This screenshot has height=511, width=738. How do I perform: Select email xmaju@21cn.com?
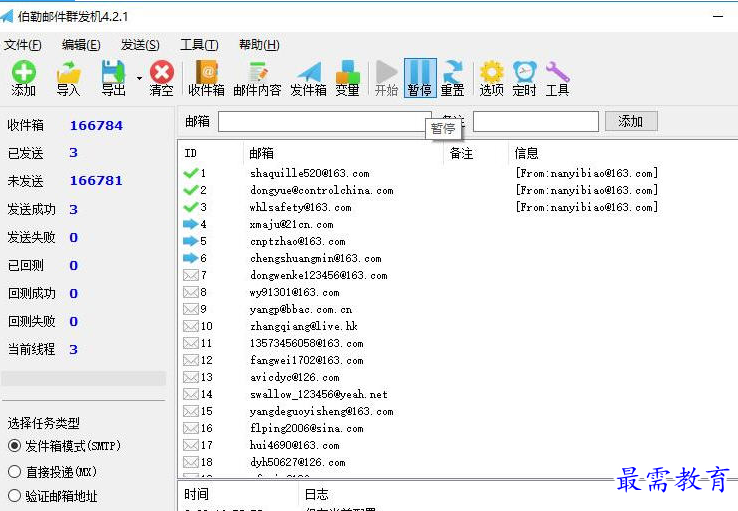[x=292, y=224]
